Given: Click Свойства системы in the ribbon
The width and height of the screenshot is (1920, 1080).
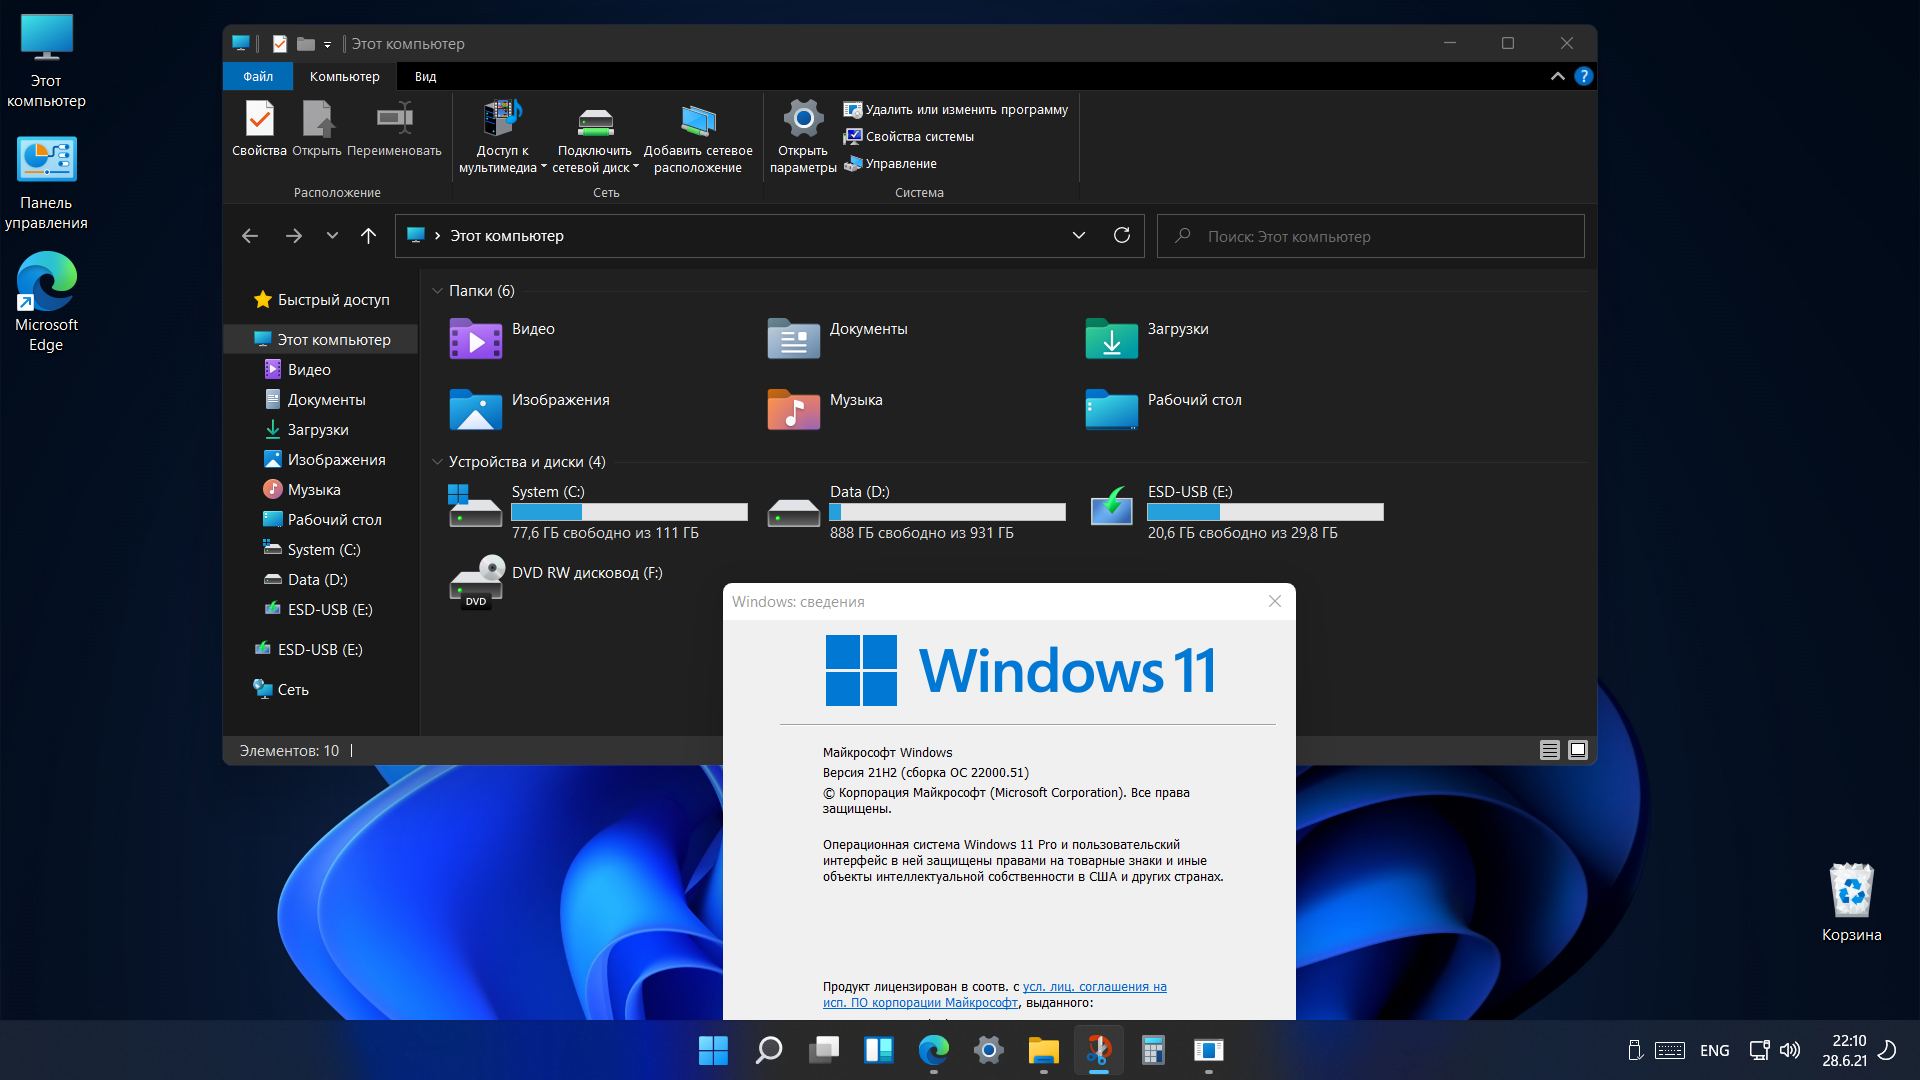Looking at the screenshot, I should [909, 137].
